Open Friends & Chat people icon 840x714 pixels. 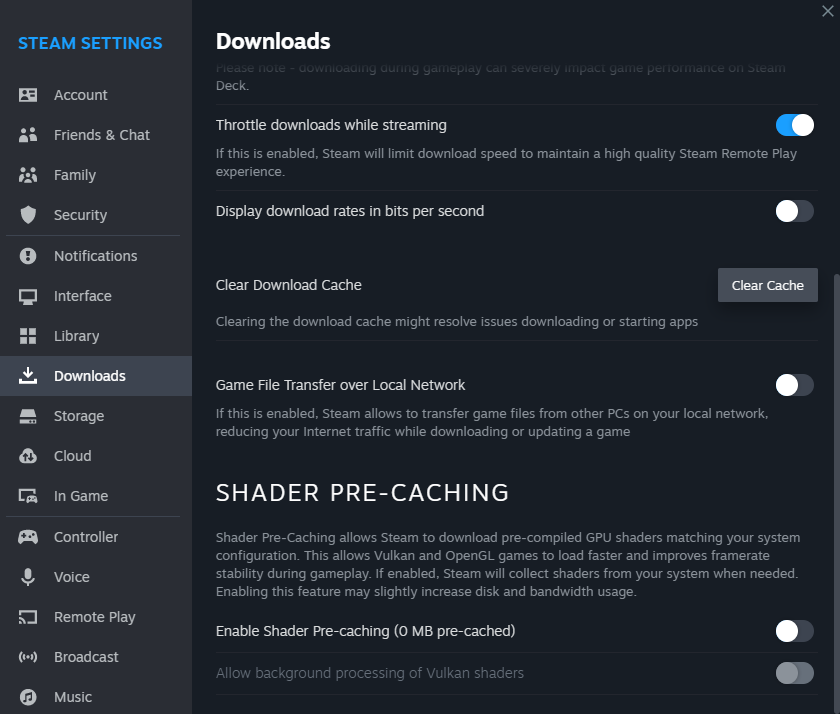coord(28,135)
